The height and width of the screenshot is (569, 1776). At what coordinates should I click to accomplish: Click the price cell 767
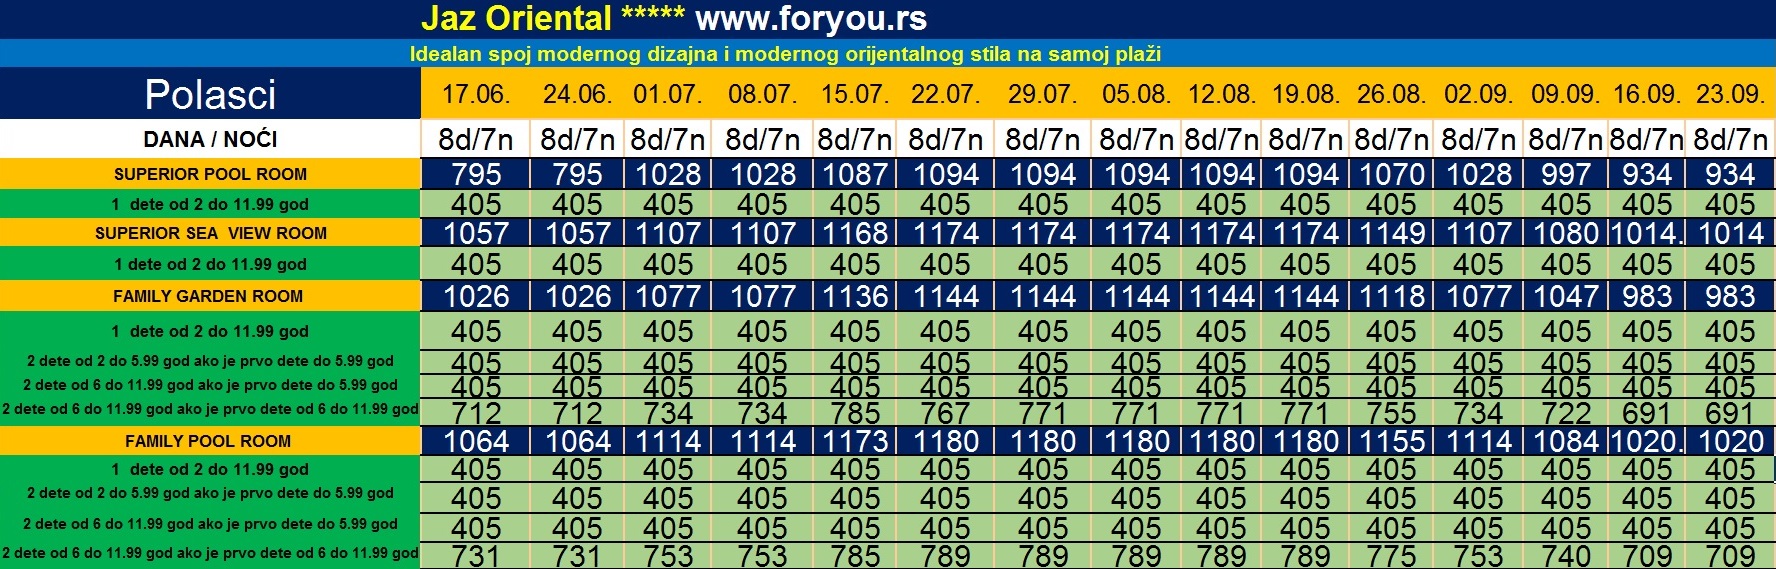point(944,412)
